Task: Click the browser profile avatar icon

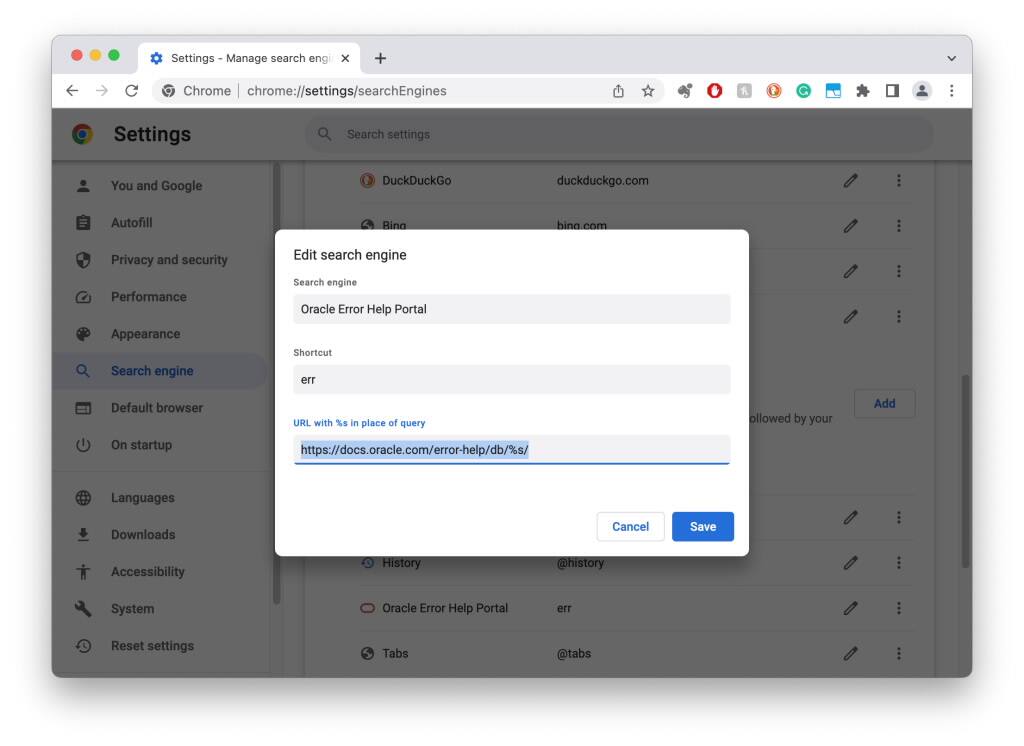Action: 921,90
